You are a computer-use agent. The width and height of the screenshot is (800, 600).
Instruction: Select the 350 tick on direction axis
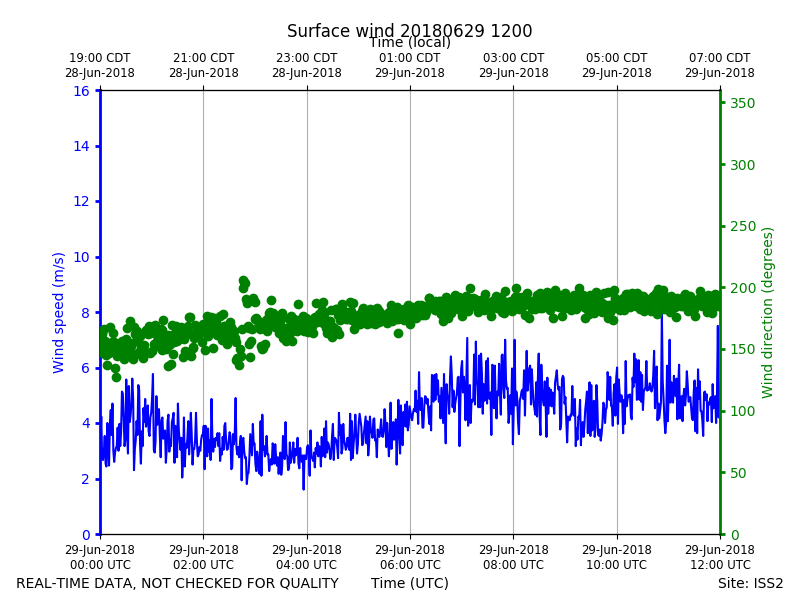[x=742, y=103]
